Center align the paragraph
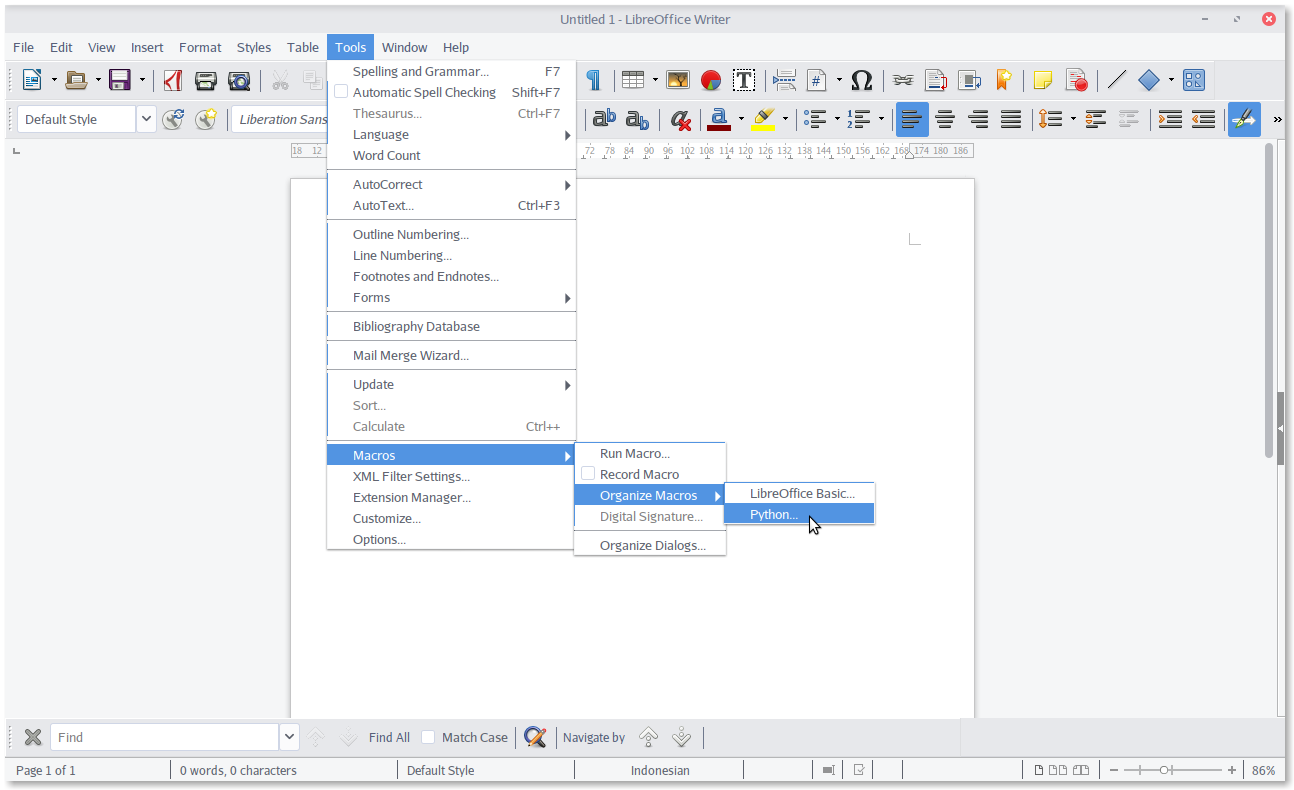 click(945, 119)
